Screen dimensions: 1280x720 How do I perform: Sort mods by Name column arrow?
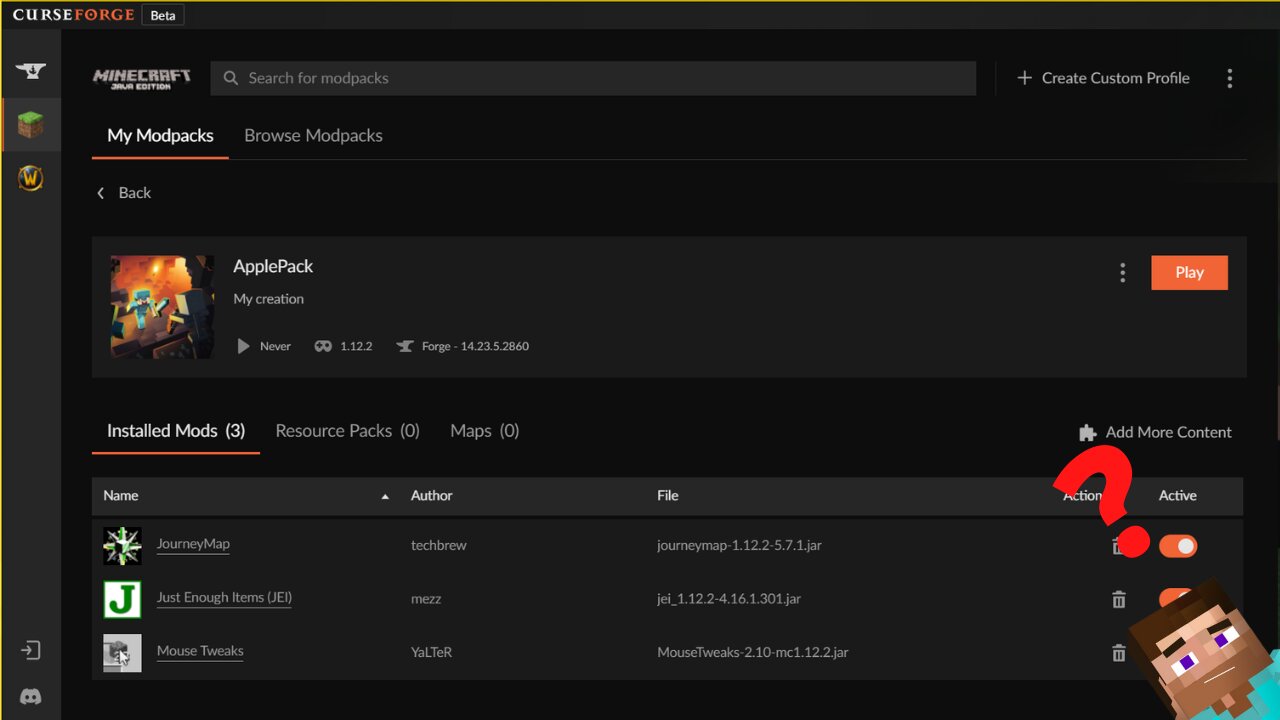385,496
